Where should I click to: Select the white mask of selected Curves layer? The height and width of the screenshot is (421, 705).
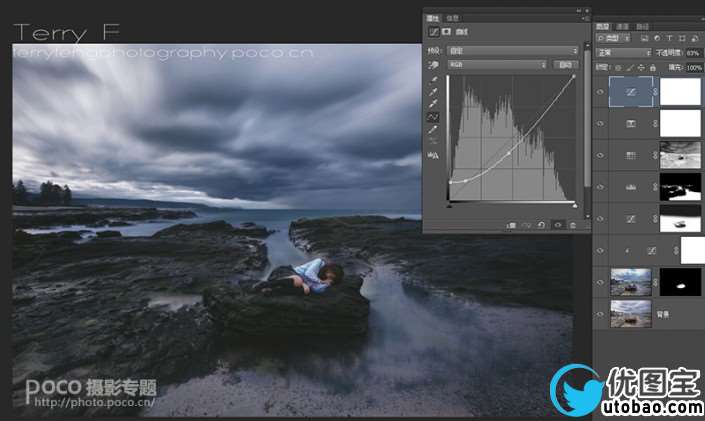pyautogui.click(x=680, y=92)
